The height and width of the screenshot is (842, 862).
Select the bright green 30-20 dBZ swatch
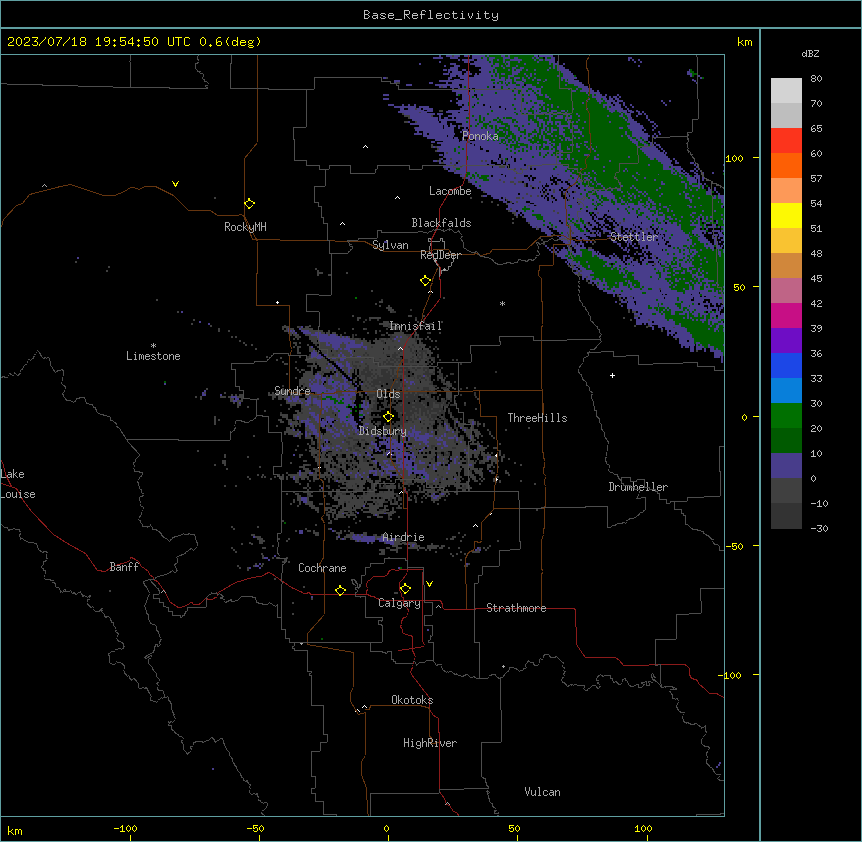(x=786, y=416)
